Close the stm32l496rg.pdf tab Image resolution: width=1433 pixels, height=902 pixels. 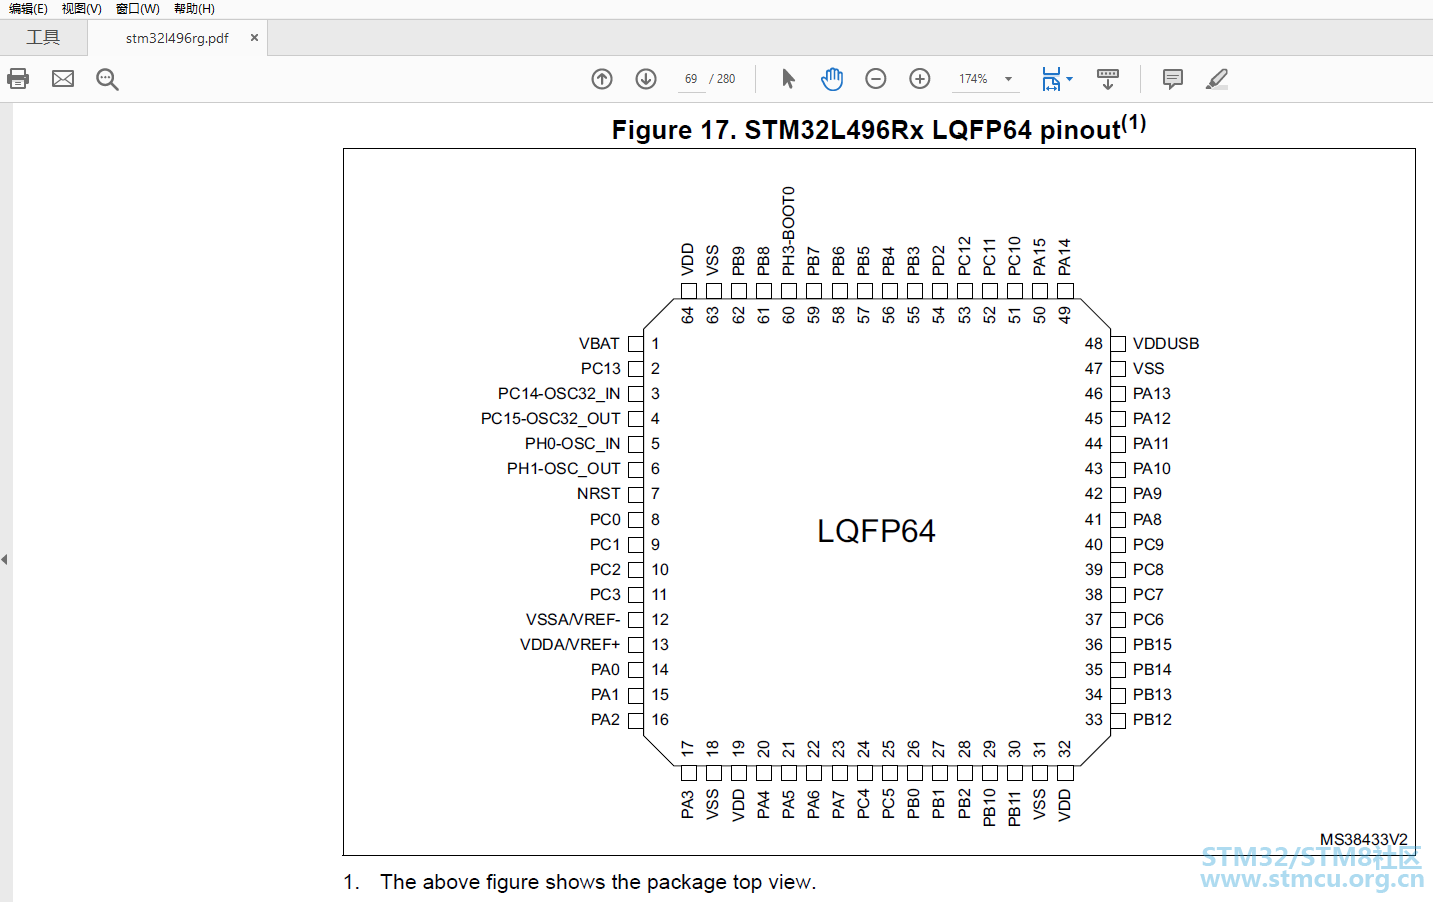tap(254, 38)
